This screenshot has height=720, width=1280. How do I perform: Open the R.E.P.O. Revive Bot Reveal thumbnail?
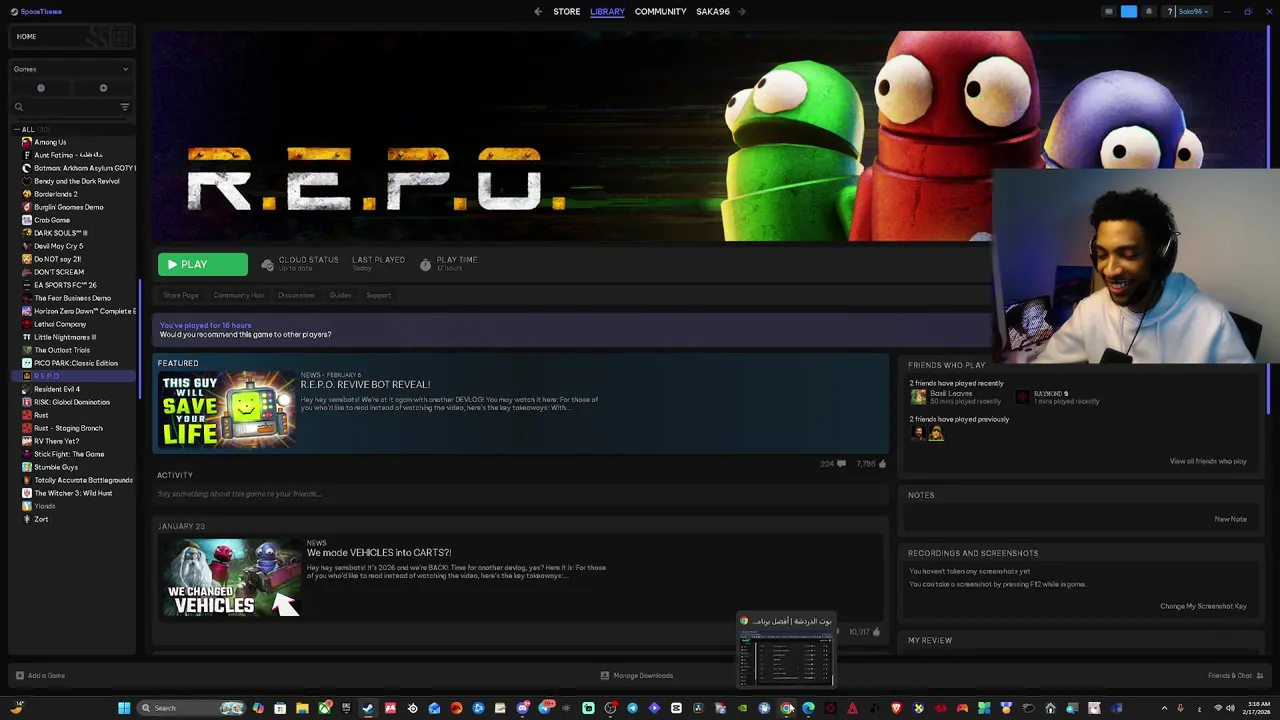click(x=228, y=410)
